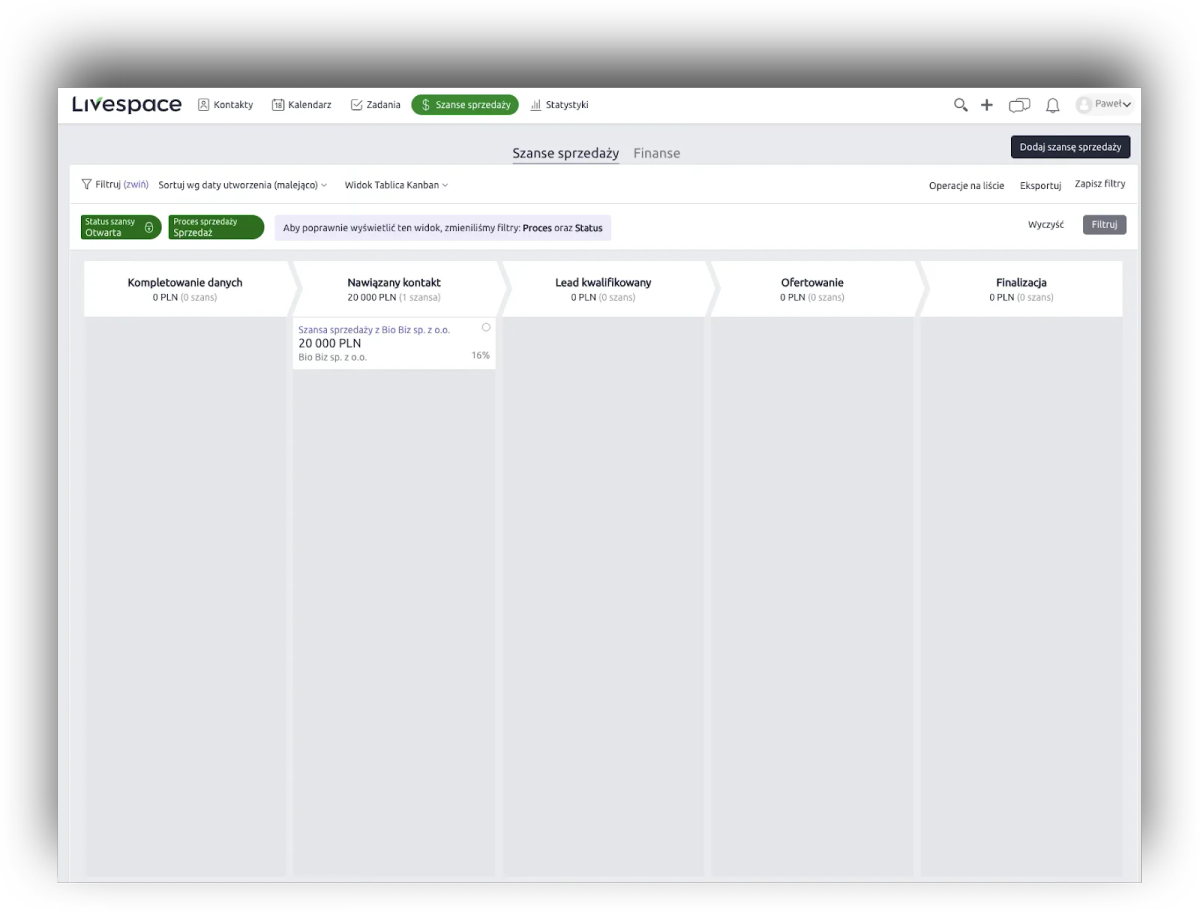Click the funnel icon beside Filtruj
Image resolution: width=1200 pixels, height=912 pixels.
tap(87, 185)
